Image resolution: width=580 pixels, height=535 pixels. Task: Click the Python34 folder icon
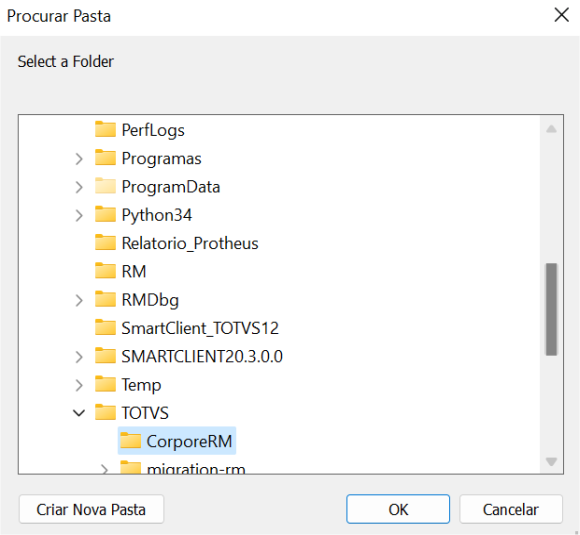(x=105, y=215)
